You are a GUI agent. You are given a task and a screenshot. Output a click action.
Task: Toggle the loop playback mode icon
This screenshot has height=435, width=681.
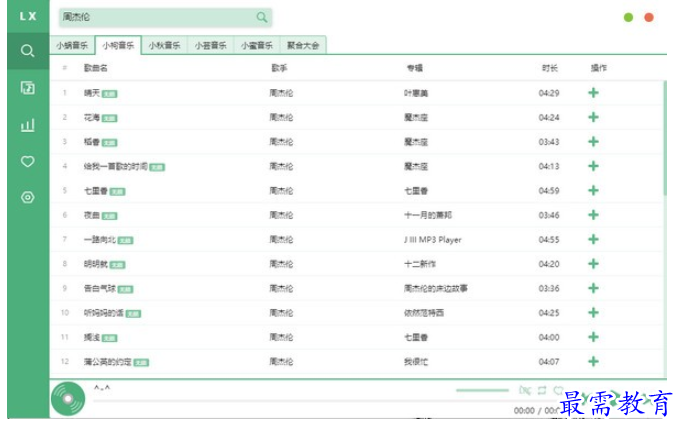pos(542,390)
